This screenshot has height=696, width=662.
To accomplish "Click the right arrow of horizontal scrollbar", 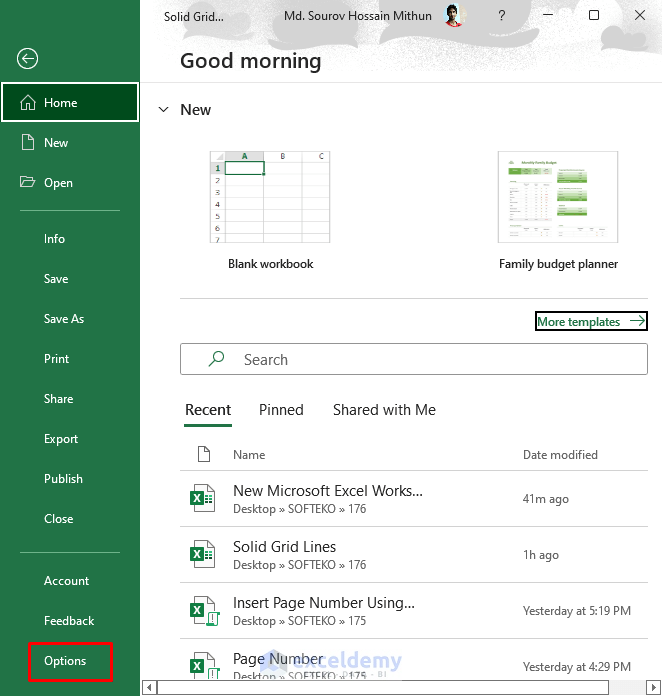I will 653,688.
